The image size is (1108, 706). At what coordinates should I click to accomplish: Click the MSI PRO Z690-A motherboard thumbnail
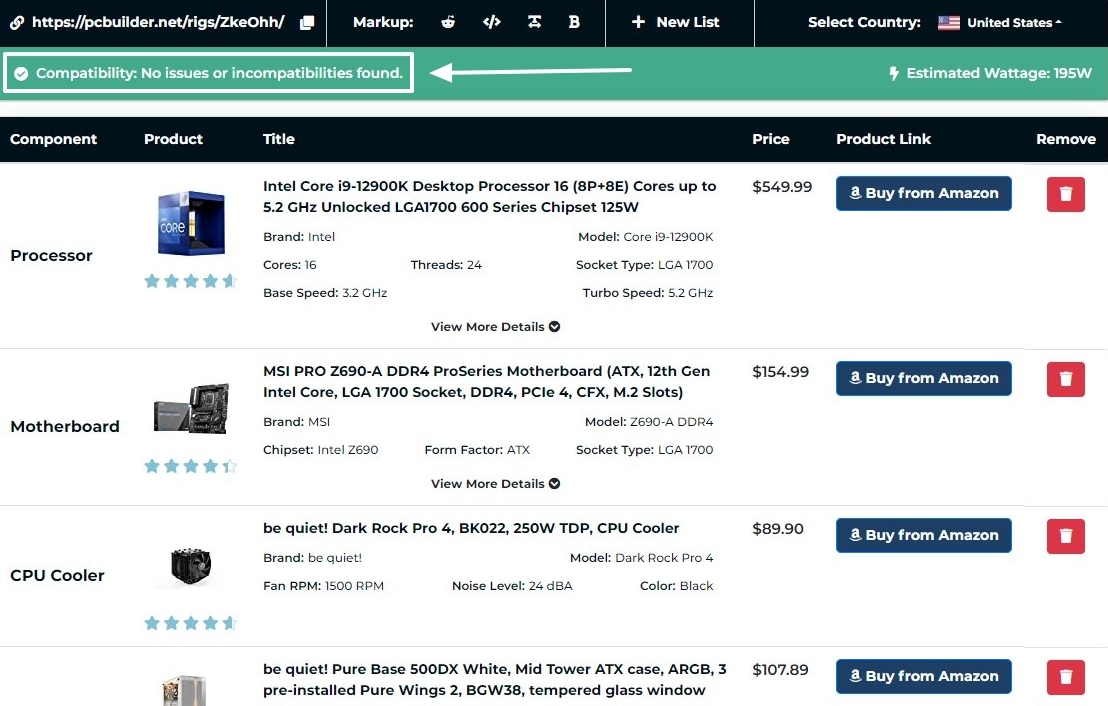[x=190, y=410]
